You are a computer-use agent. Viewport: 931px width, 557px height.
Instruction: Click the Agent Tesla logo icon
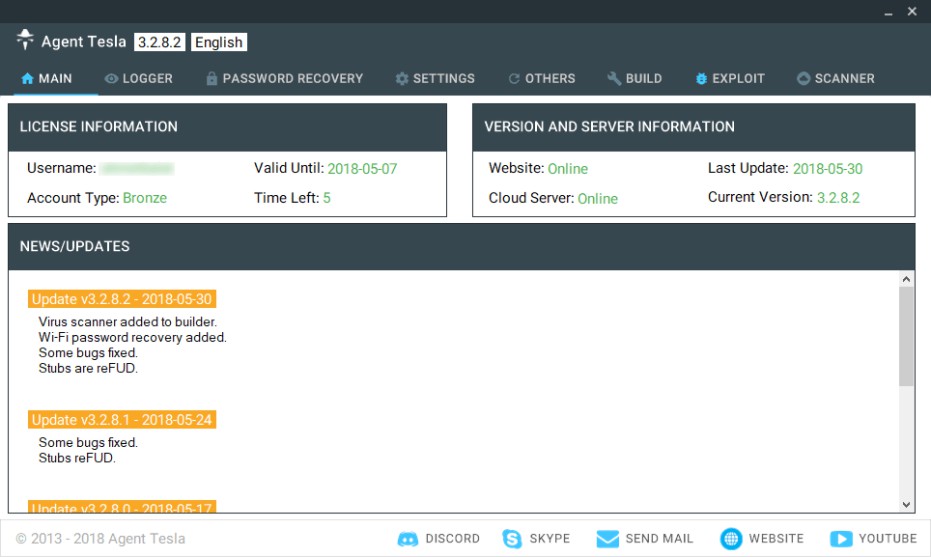[x=25, y=40]
